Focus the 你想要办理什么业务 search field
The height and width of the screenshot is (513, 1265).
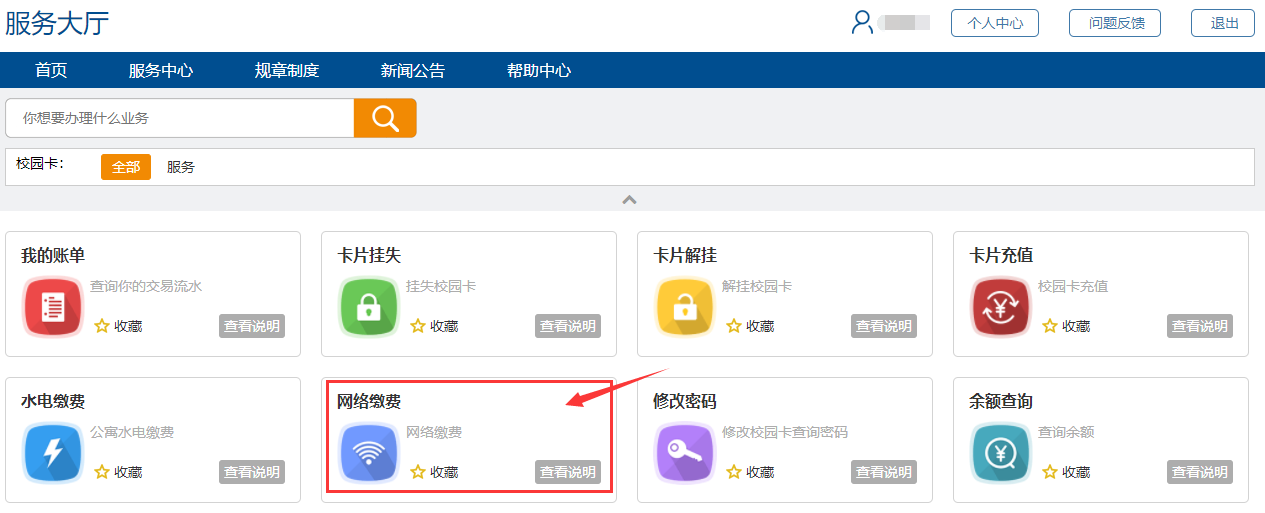point(180,118)
